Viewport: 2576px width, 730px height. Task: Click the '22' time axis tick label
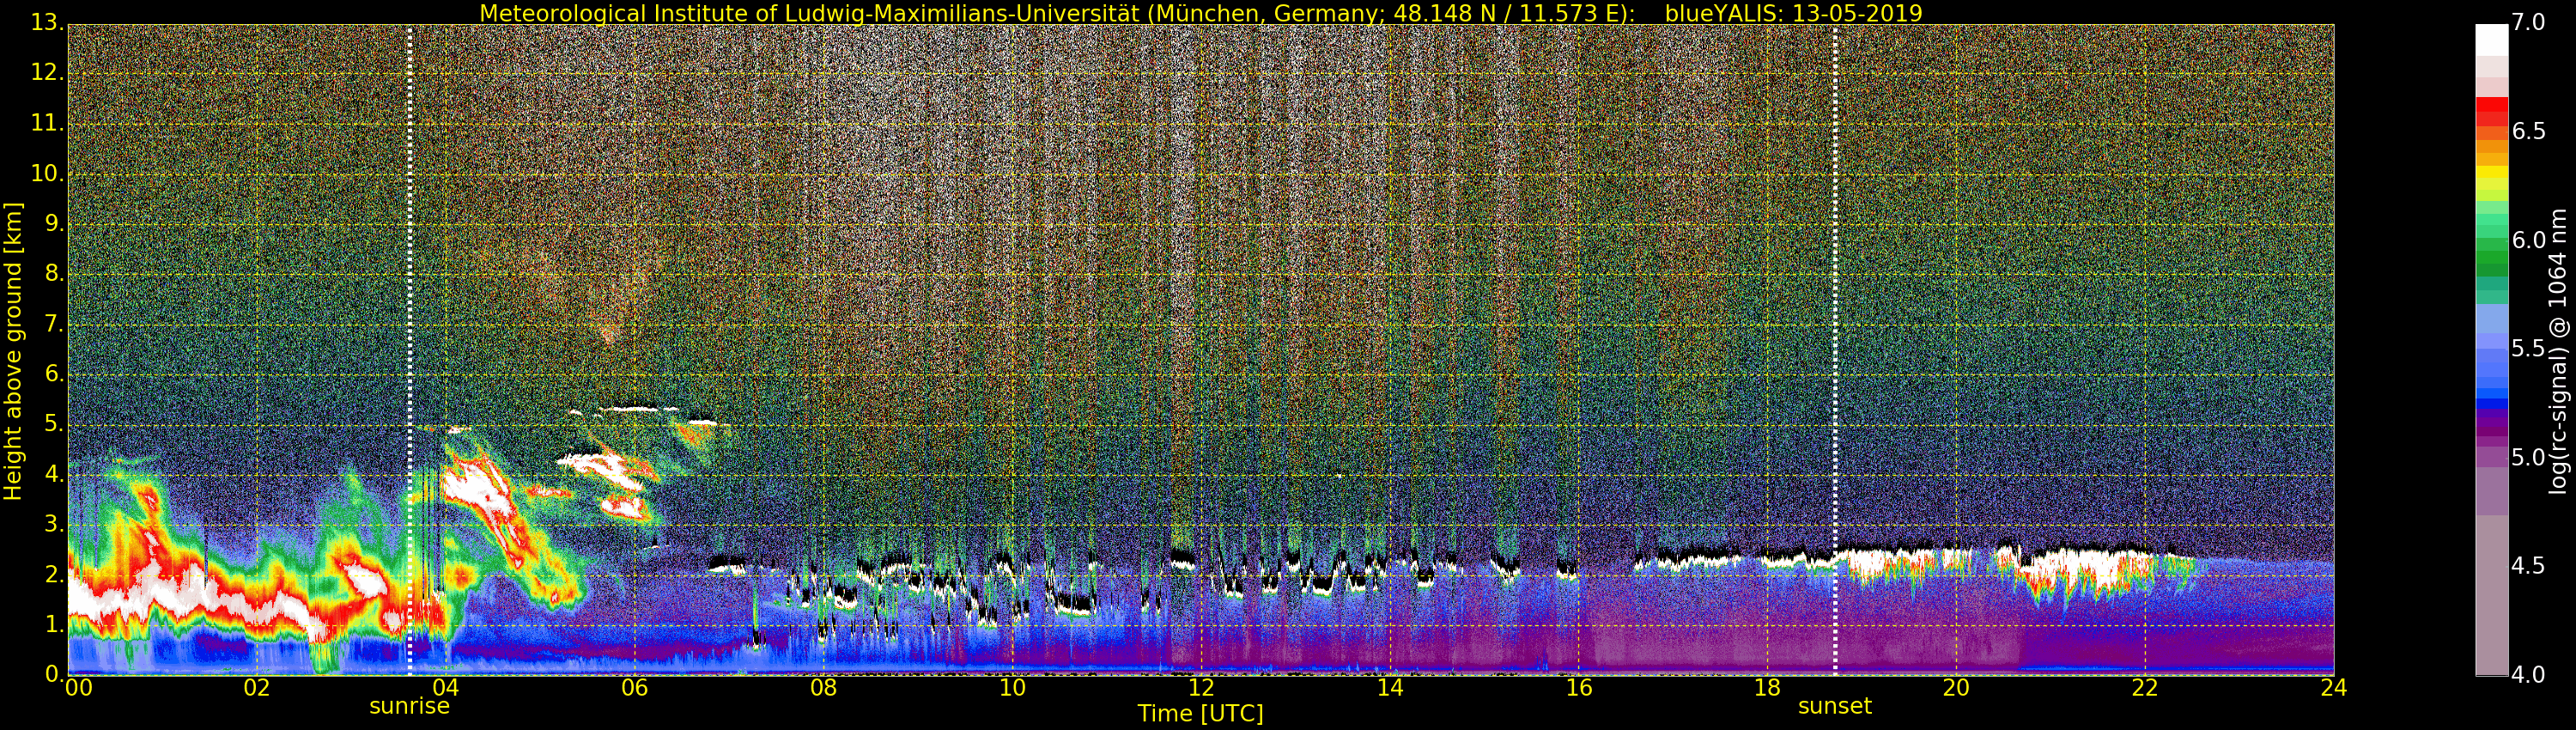pyautogui.click(x=2145, y=687)
